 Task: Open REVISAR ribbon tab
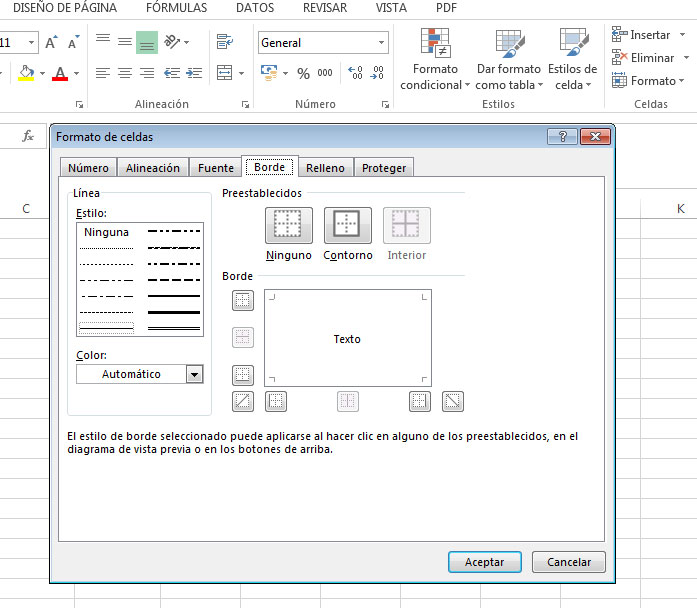click(325, 8)
